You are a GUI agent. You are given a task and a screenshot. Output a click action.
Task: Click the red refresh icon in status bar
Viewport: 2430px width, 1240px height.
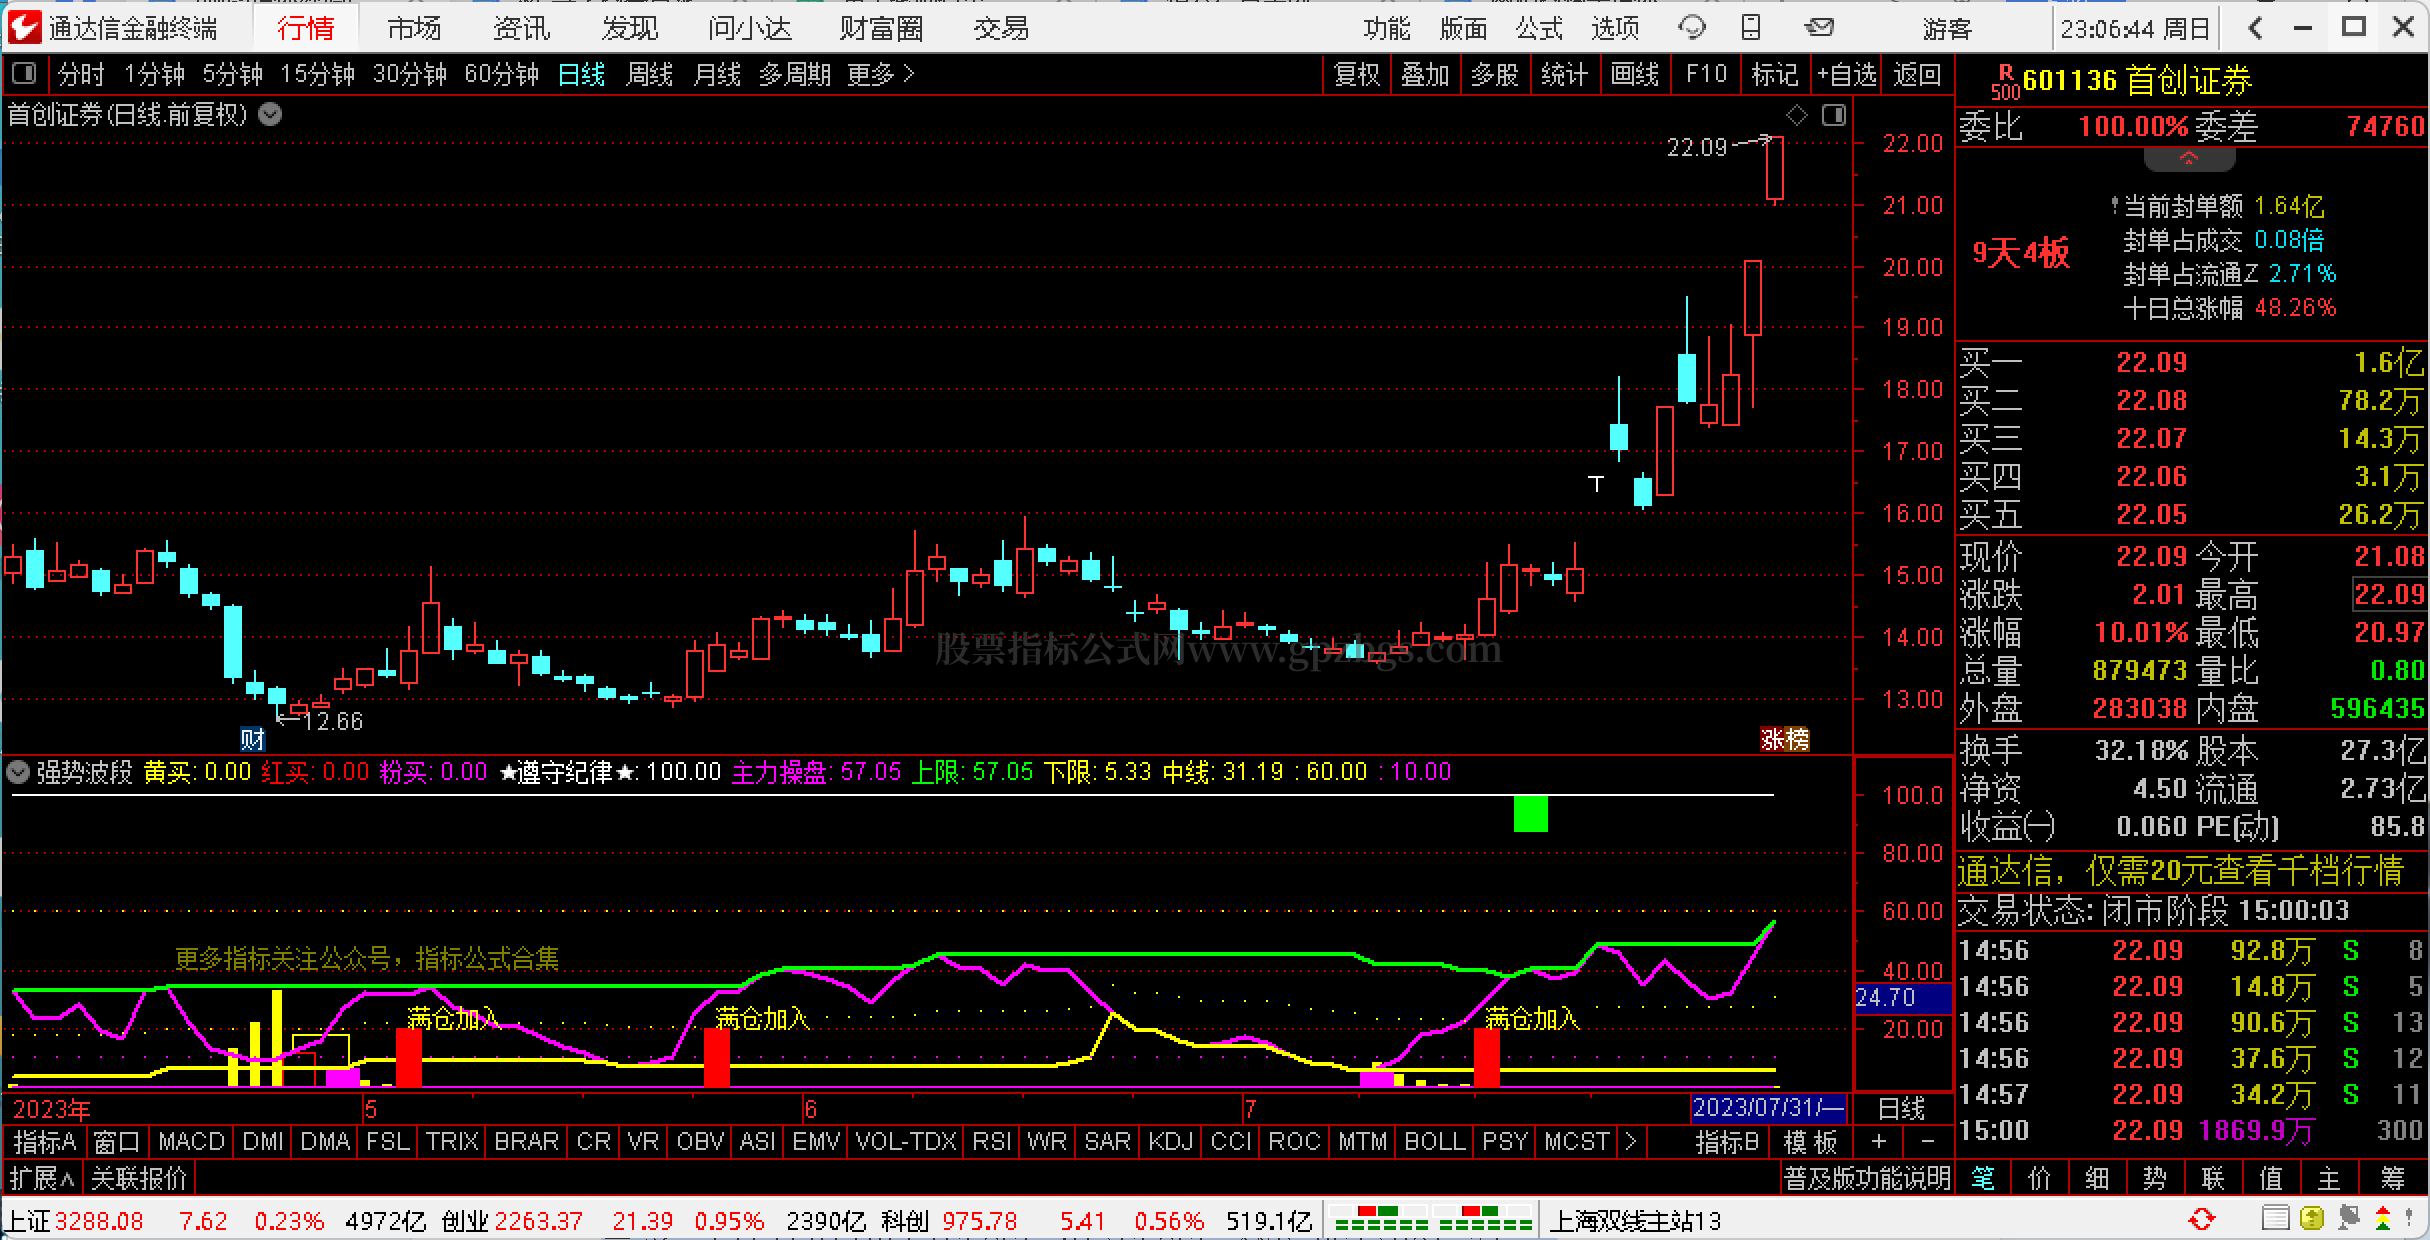[x=2202, y=1219]
